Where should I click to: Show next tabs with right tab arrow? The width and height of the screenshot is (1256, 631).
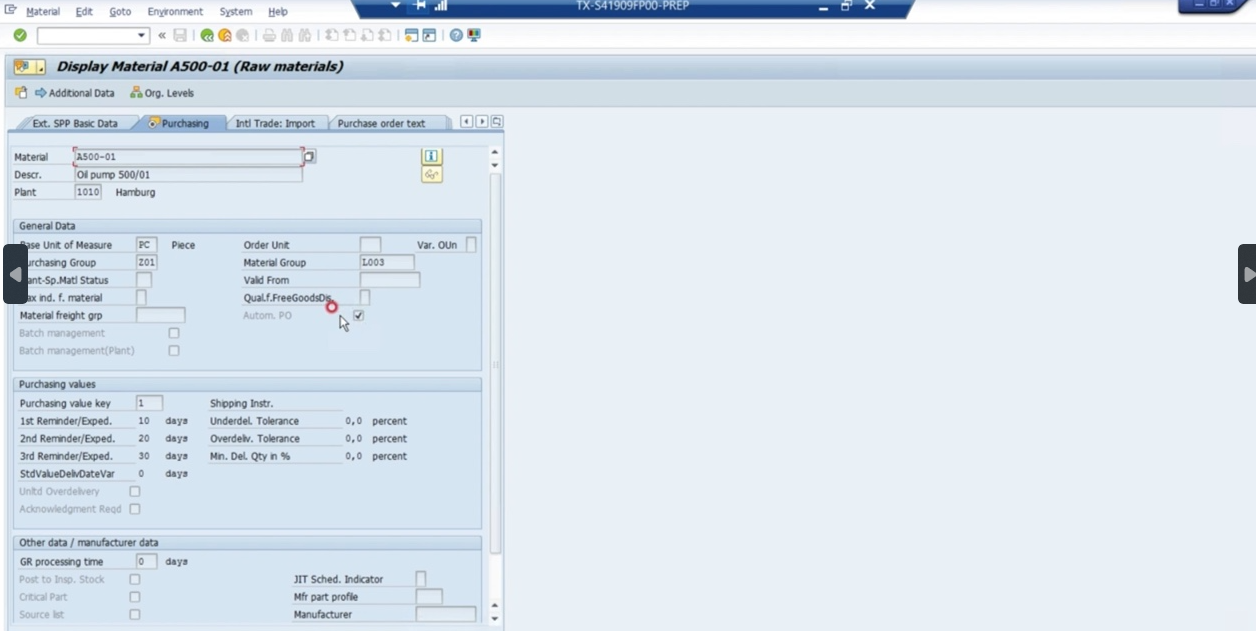pyautogui.click(x=482, y=122)
